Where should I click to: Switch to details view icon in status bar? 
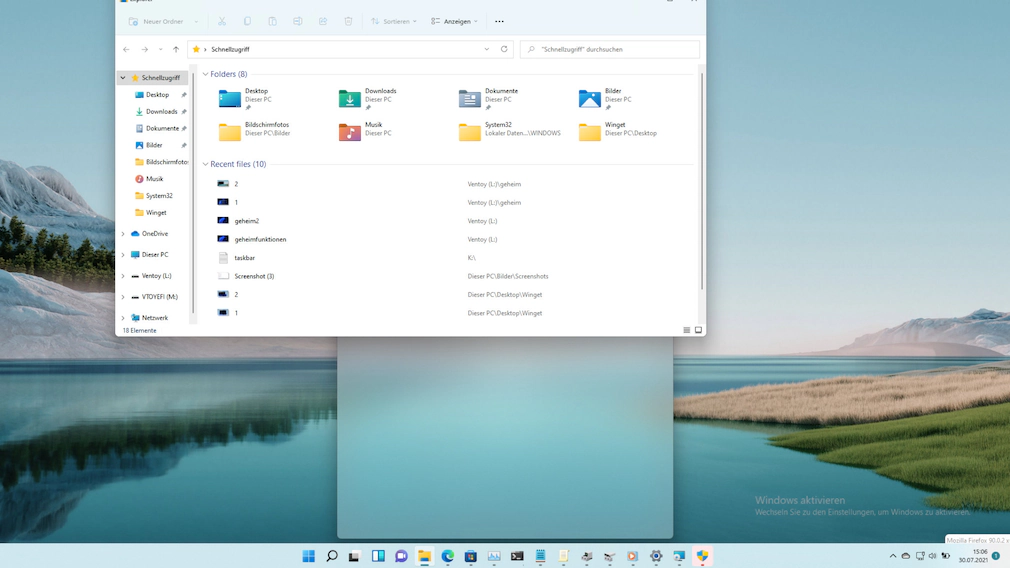point(687,330)
